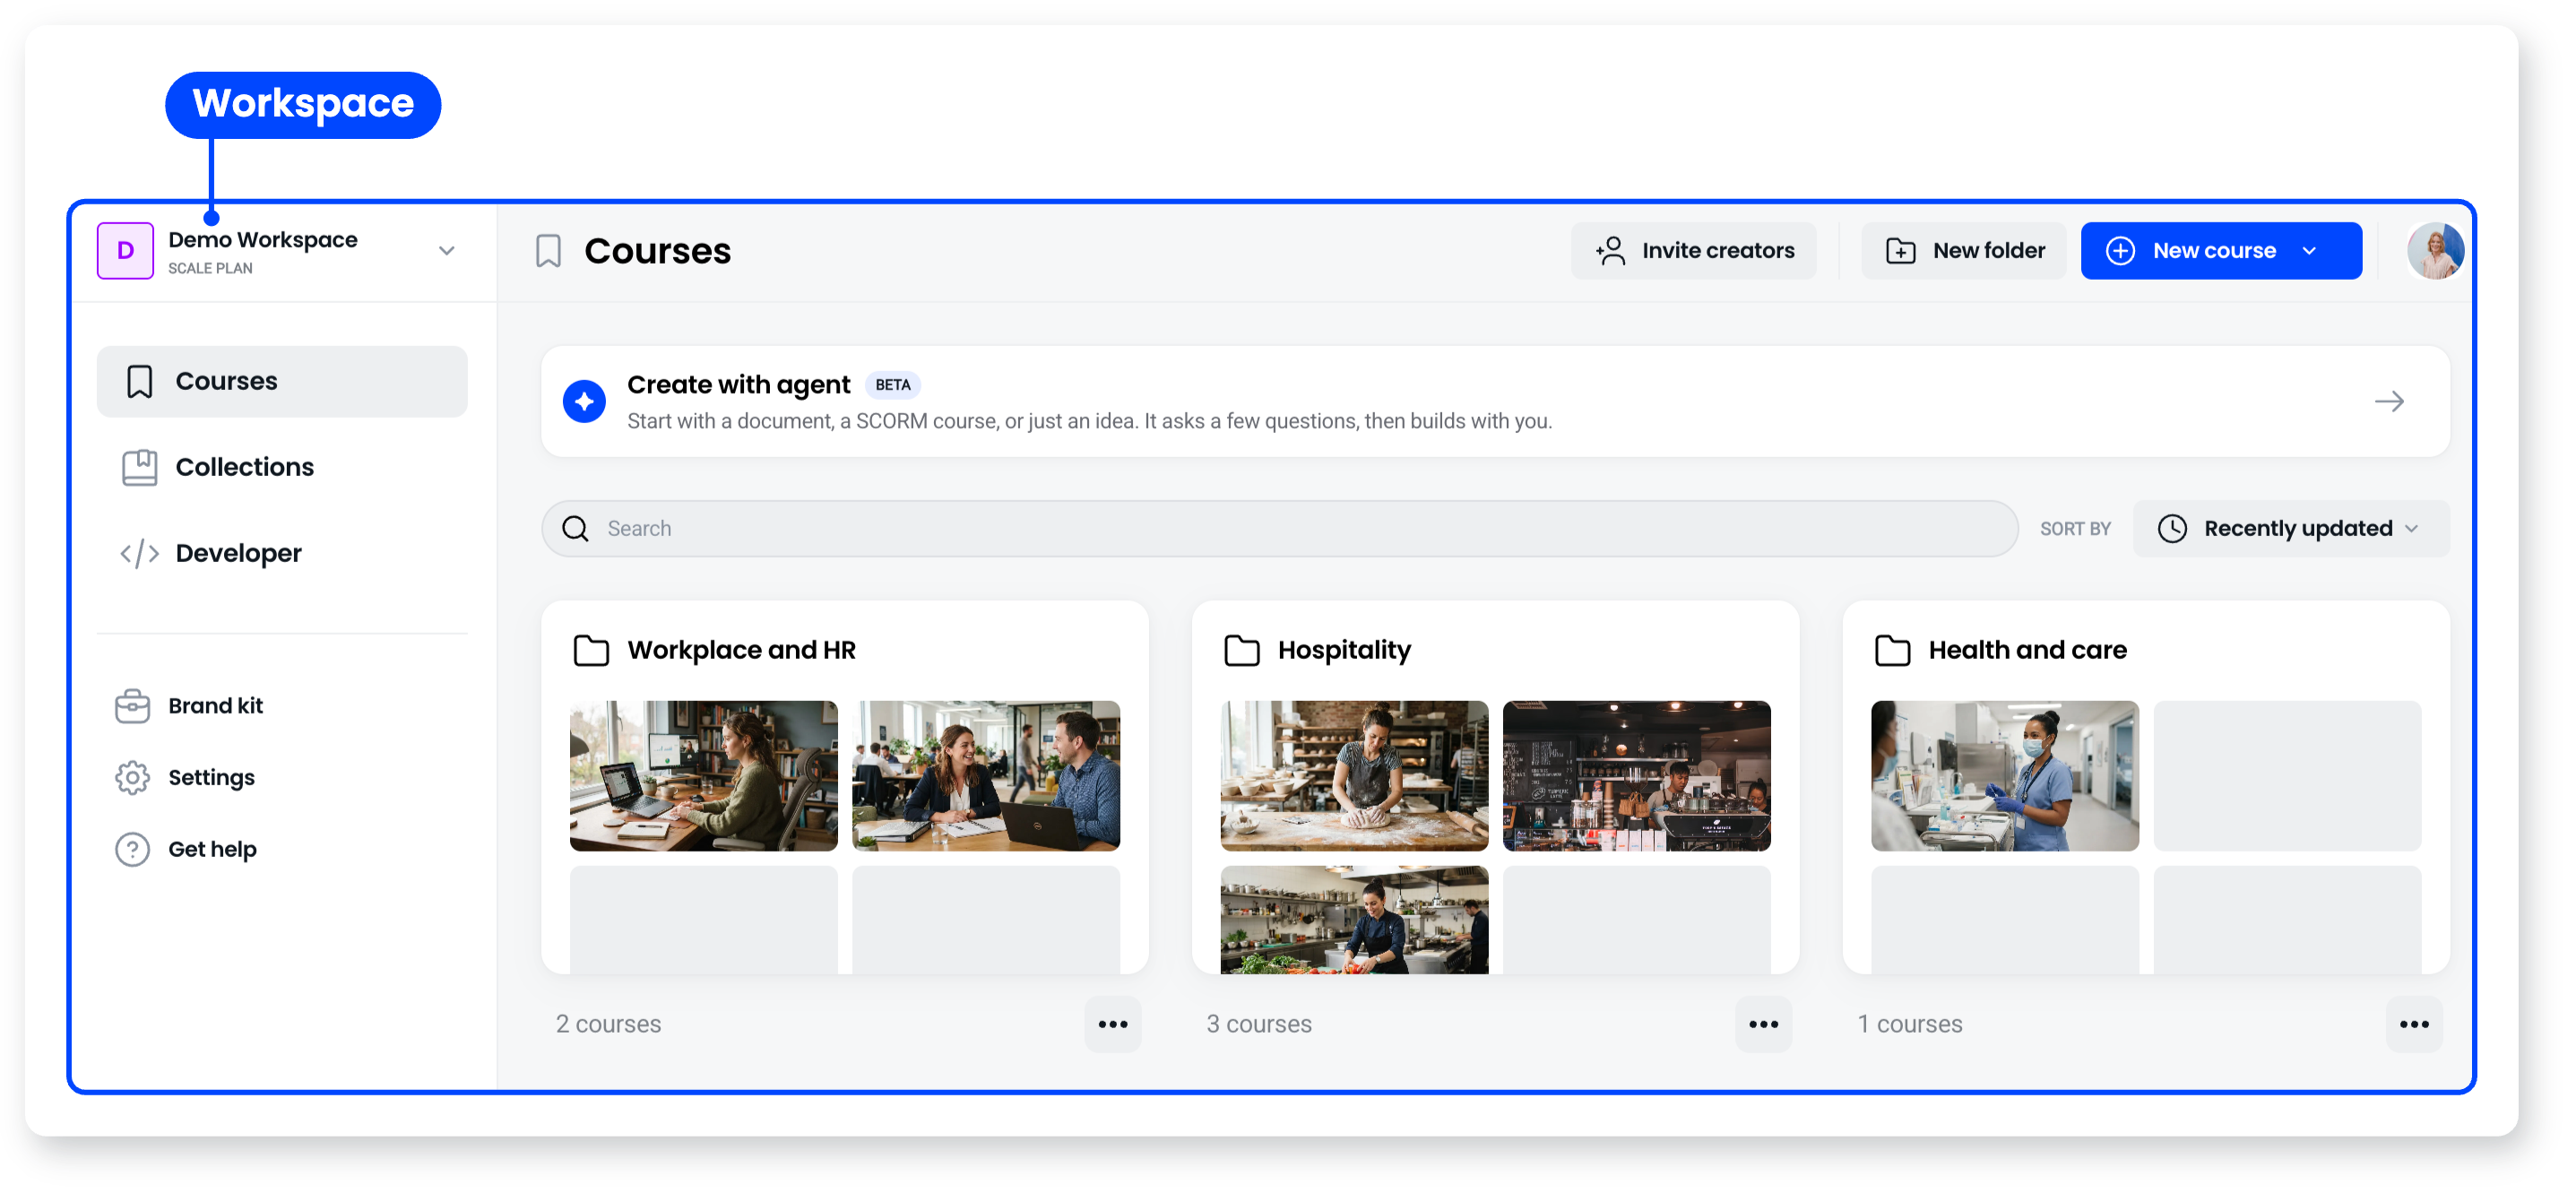Open the chef in kitchen thumbnail

pyautogui.click(x=1354, y=920)
